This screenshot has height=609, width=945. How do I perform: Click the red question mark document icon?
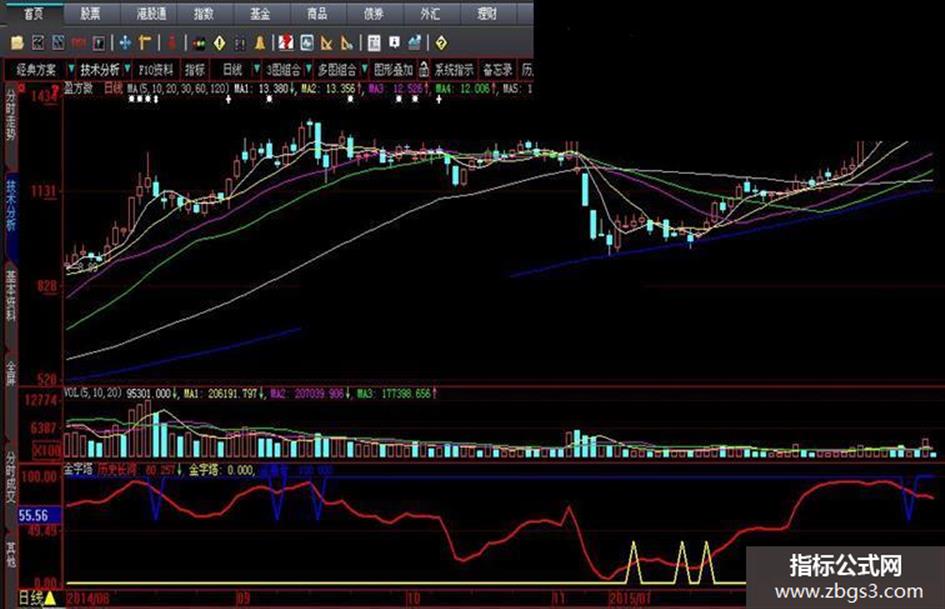coord(286,42)
